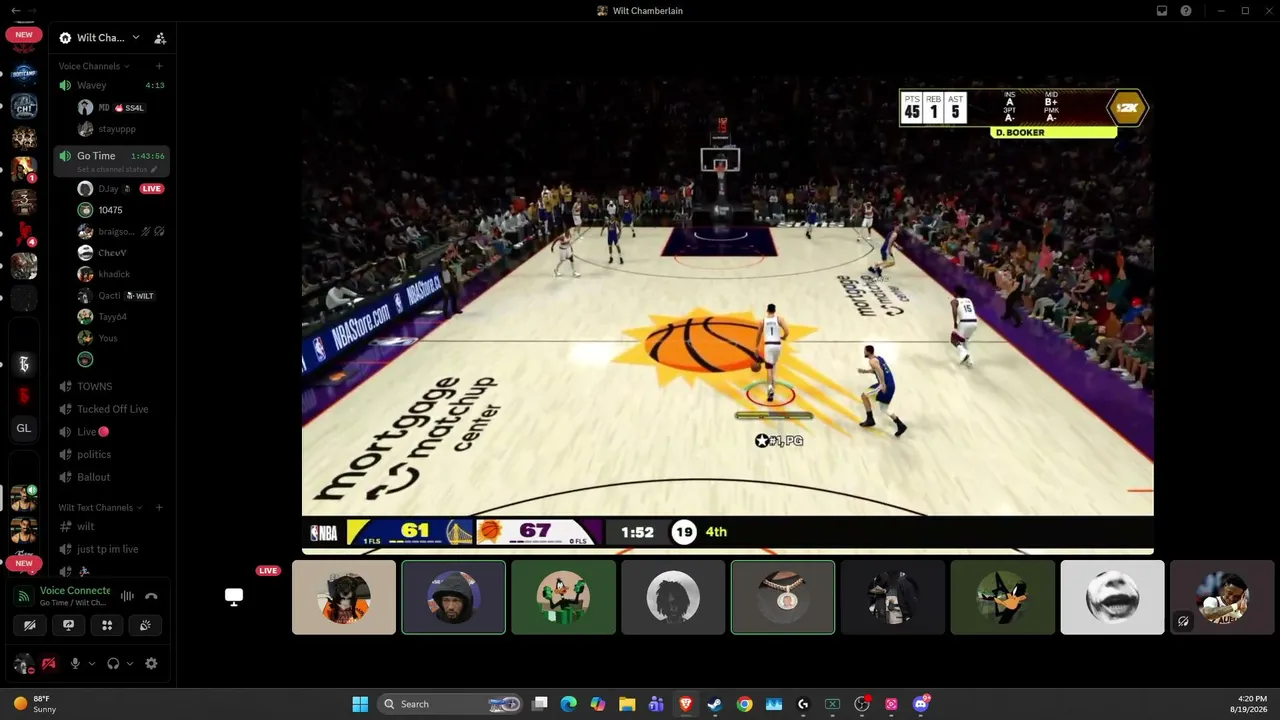This screenshot has height=720, width=1280.
Task: Open the soundboard from the voice panel
Action: click(x=145, y=625)
